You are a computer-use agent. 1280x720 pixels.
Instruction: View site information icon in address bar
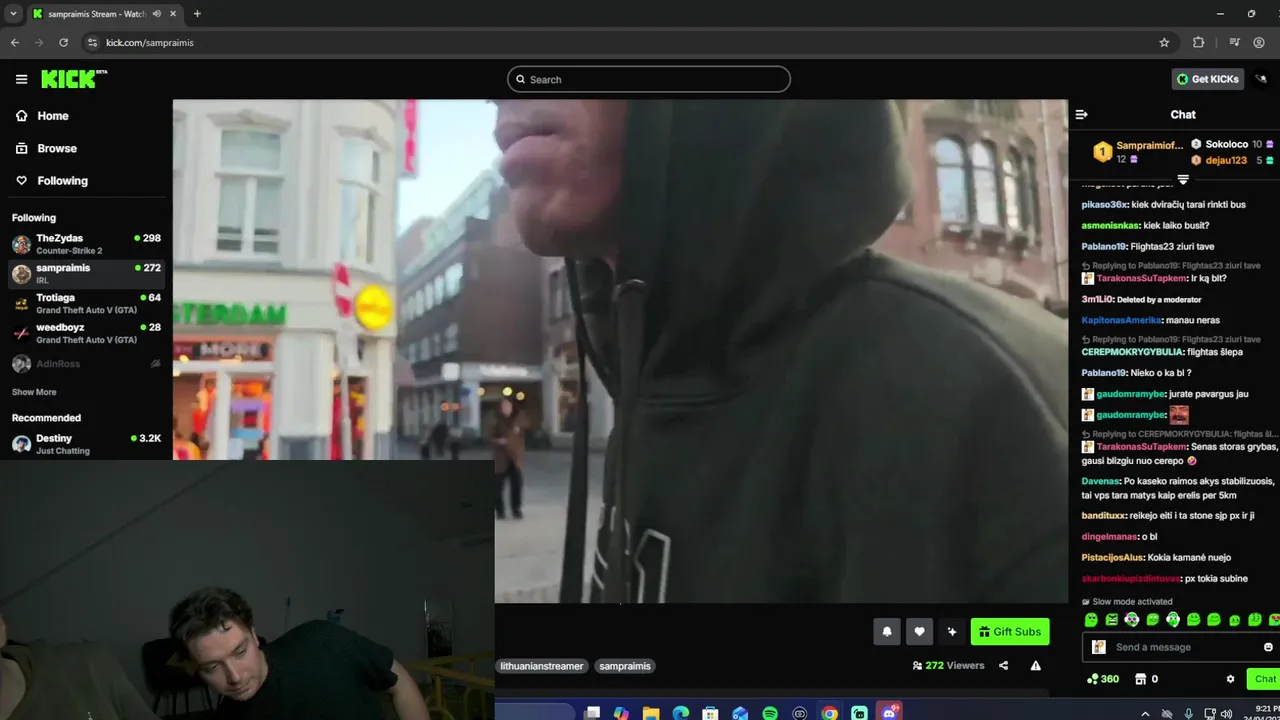click(x=93, y=43)
